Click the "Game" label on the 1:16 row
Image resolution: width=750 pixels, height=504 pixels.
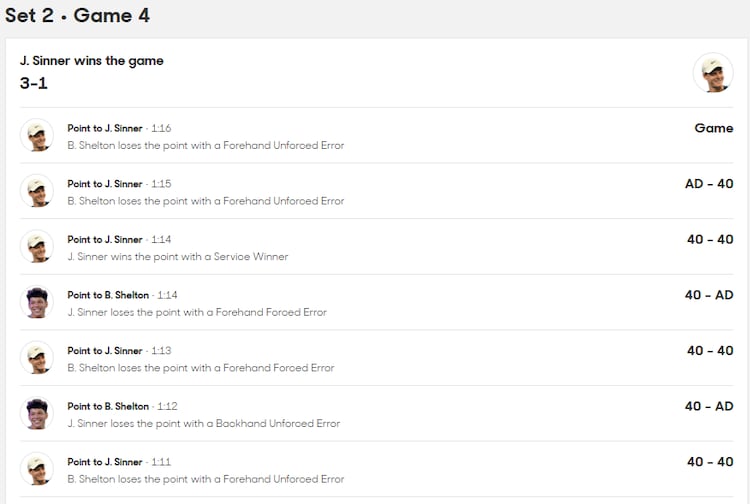click(714, 128)
